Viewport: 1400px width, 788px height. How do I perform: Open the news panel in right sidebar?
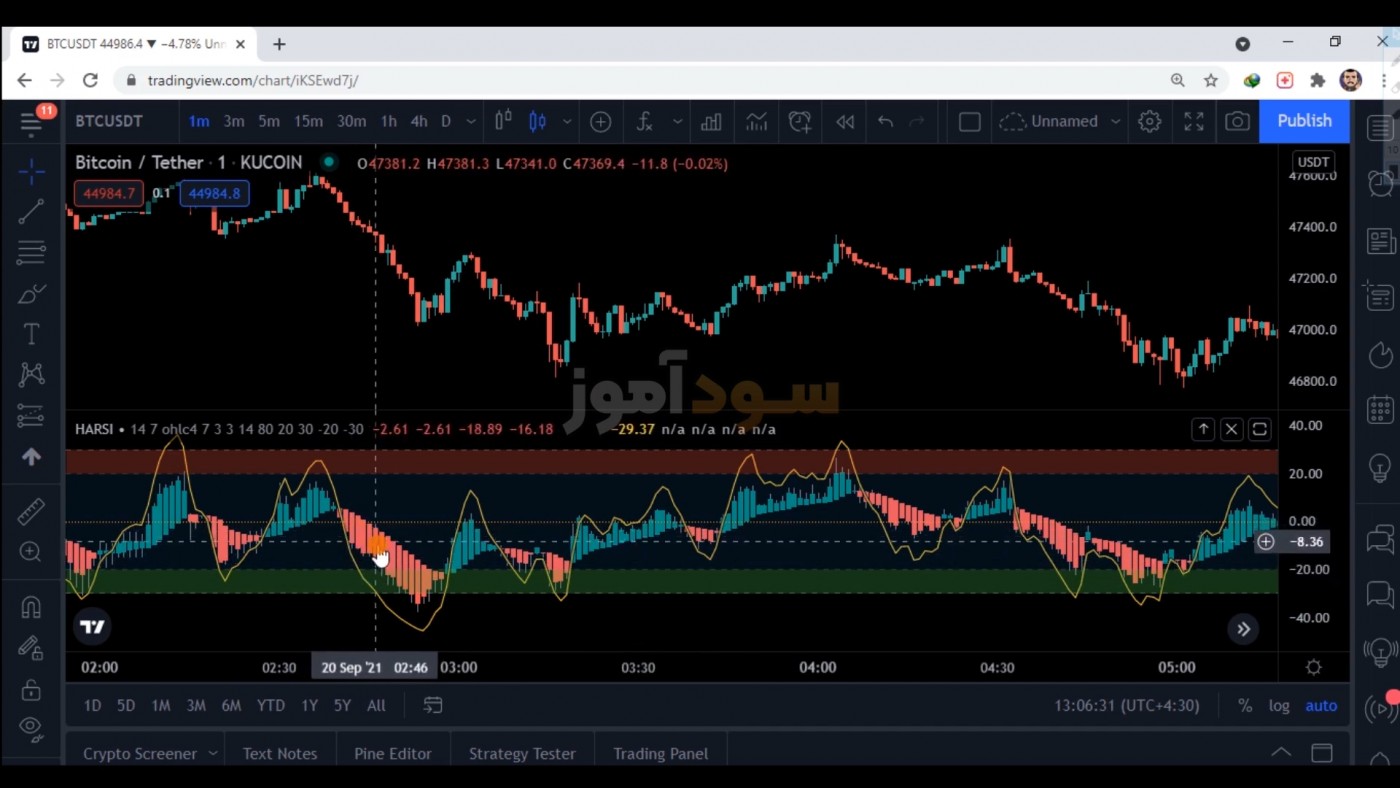[x=1381, y=240]
